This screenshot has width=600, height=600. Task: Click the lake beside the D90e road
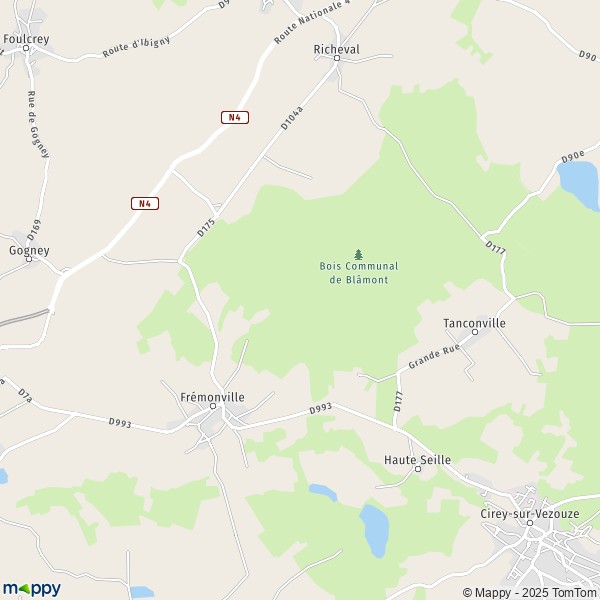click(580, 186)
